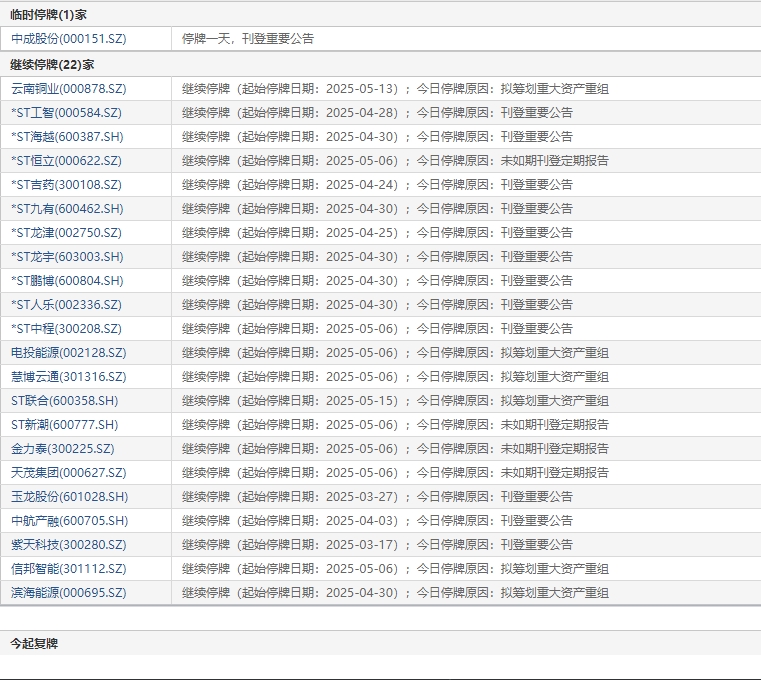Click *ST吉药 suspension detail dated 2025-04-24
The height and width of the screenshot is (680, 761).
[378, 185]
